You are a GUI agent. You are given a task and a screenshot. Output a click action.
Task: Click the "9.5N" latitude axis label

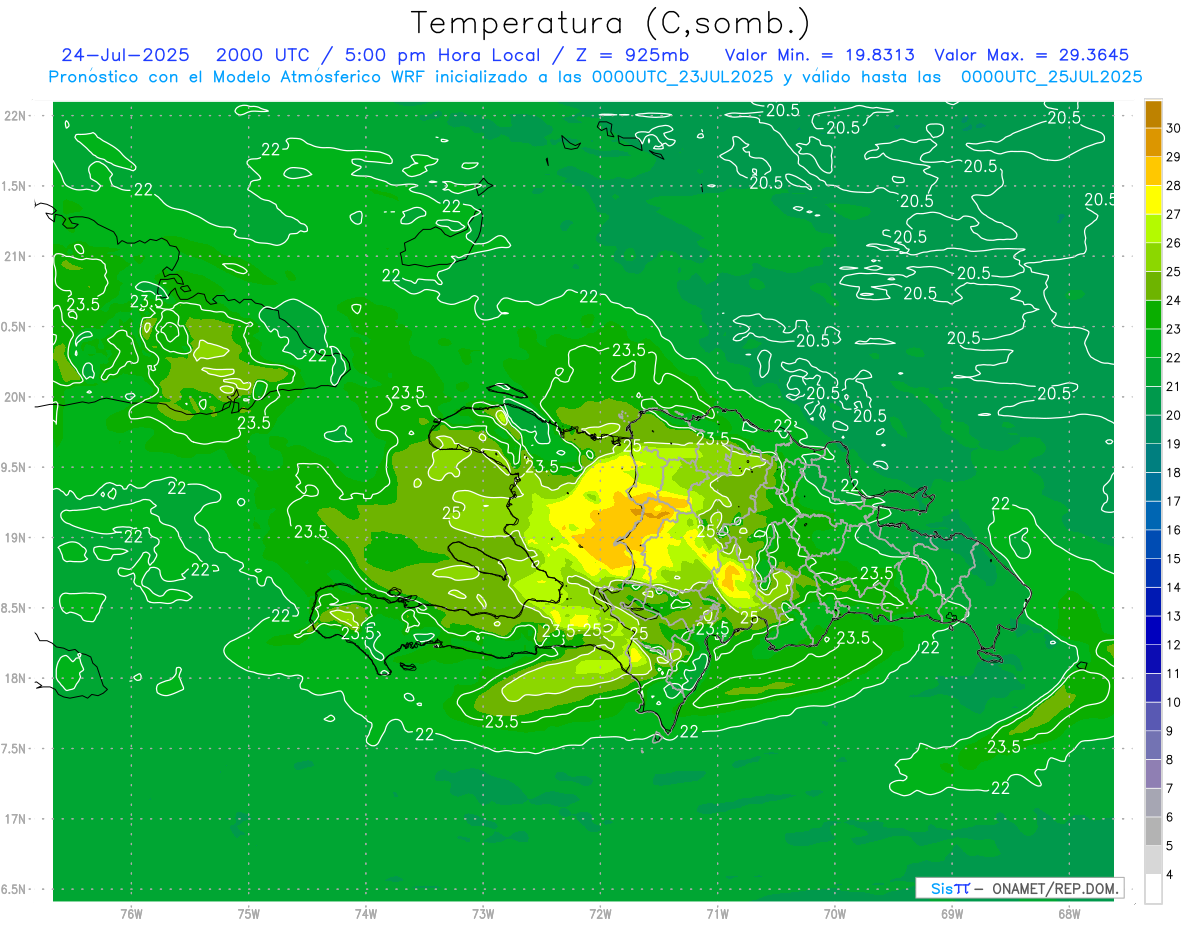pyautogui.click(x=15, y=467)
